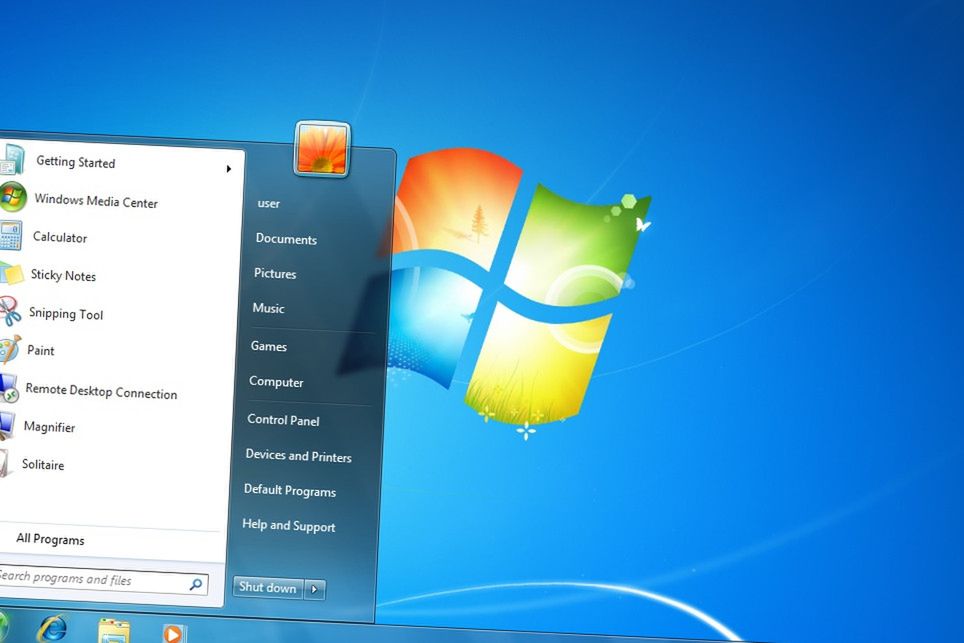Open All Programs list

pyautogui.click(x=50, y=539)
